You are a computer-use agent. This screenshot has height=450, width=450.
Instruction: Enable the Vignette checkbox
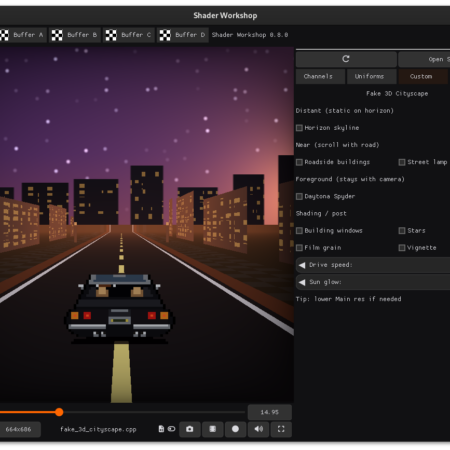402,248
